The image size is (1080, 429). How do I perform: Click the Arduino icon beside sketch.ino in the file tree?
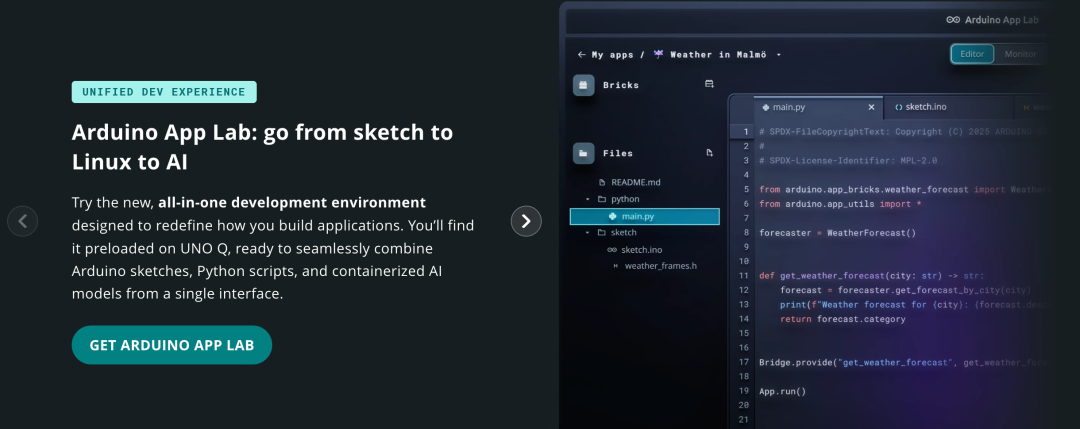(612, 249)
